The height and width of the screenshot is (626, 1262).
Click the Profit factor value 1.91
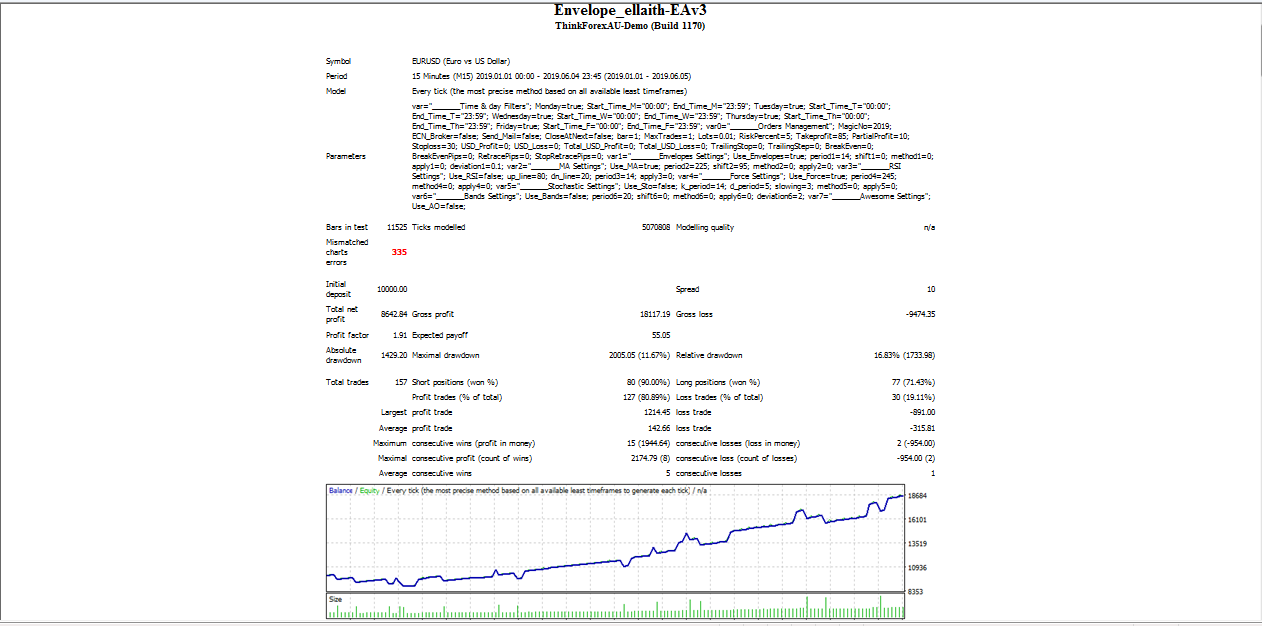(398, 335)
